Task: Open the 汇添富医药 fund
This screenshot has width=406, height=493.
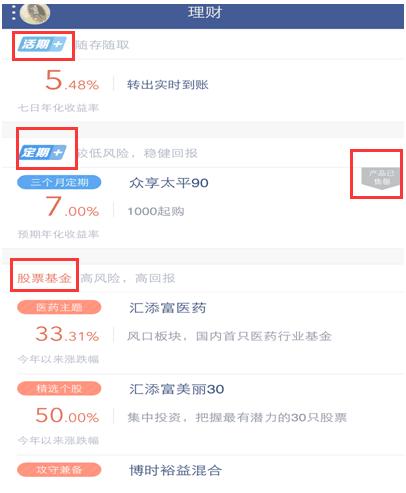Action: pos(168,308)
